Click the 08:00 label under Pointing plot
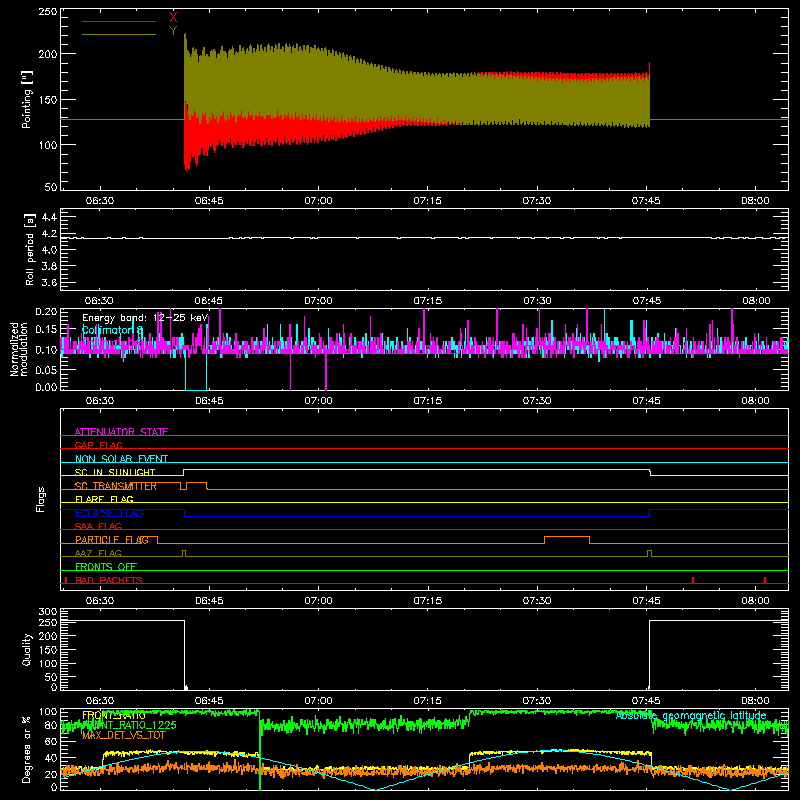 coord(755,201)
